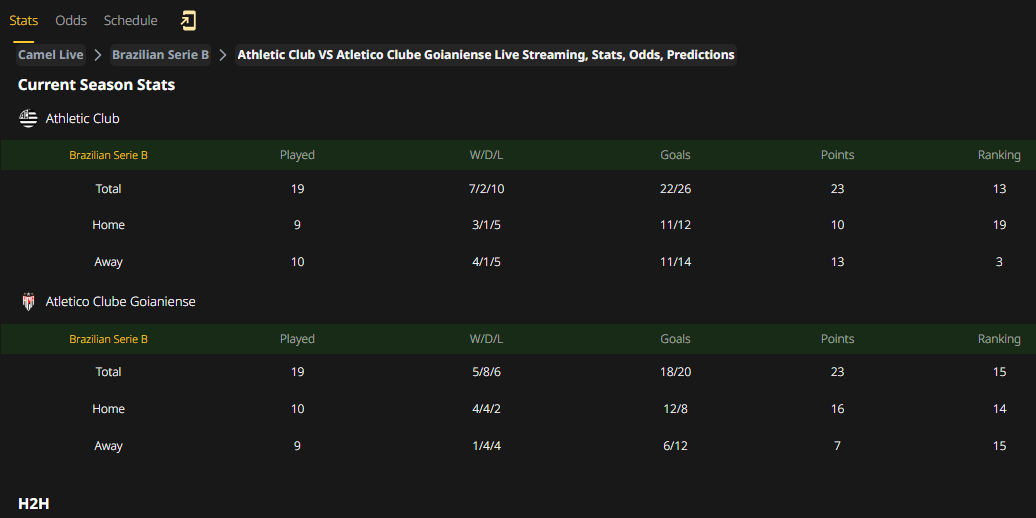Open the Stats tab
The image size is (1036, 518).
pos(24,20)
